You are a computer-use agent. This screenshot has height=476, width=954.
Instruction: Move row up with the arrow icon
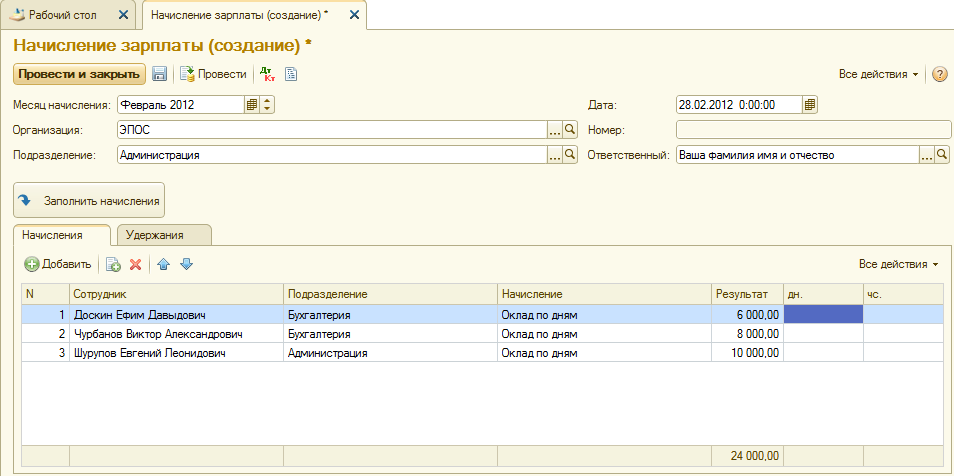(163, 264)
